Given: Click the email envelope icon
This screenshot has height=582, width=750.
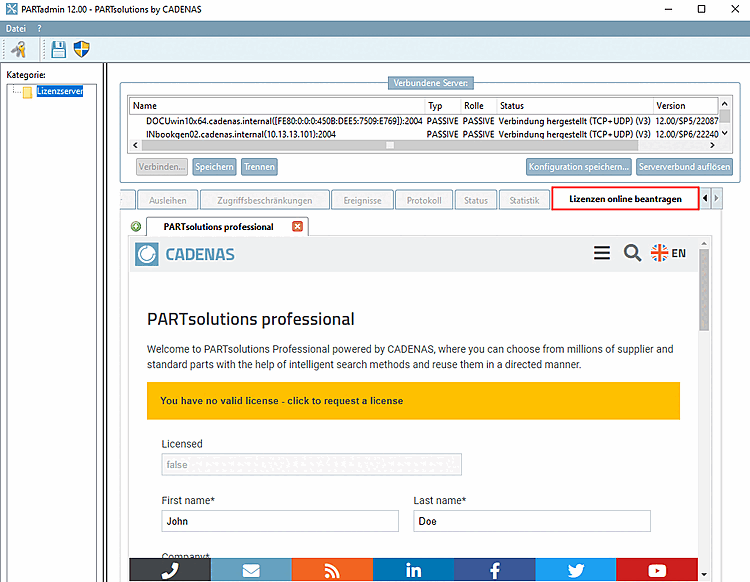Looking at the screenshot, I should point(251,570).
